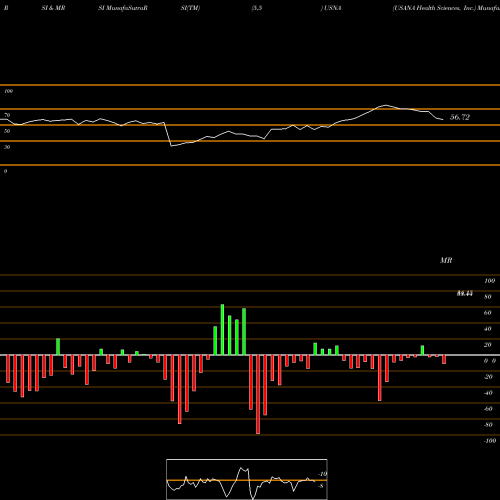Image resolution: width=500 pixels, height=500 pixels.
Task: Click the 'SI(TM)' header text
Action: tap(190, 8)
